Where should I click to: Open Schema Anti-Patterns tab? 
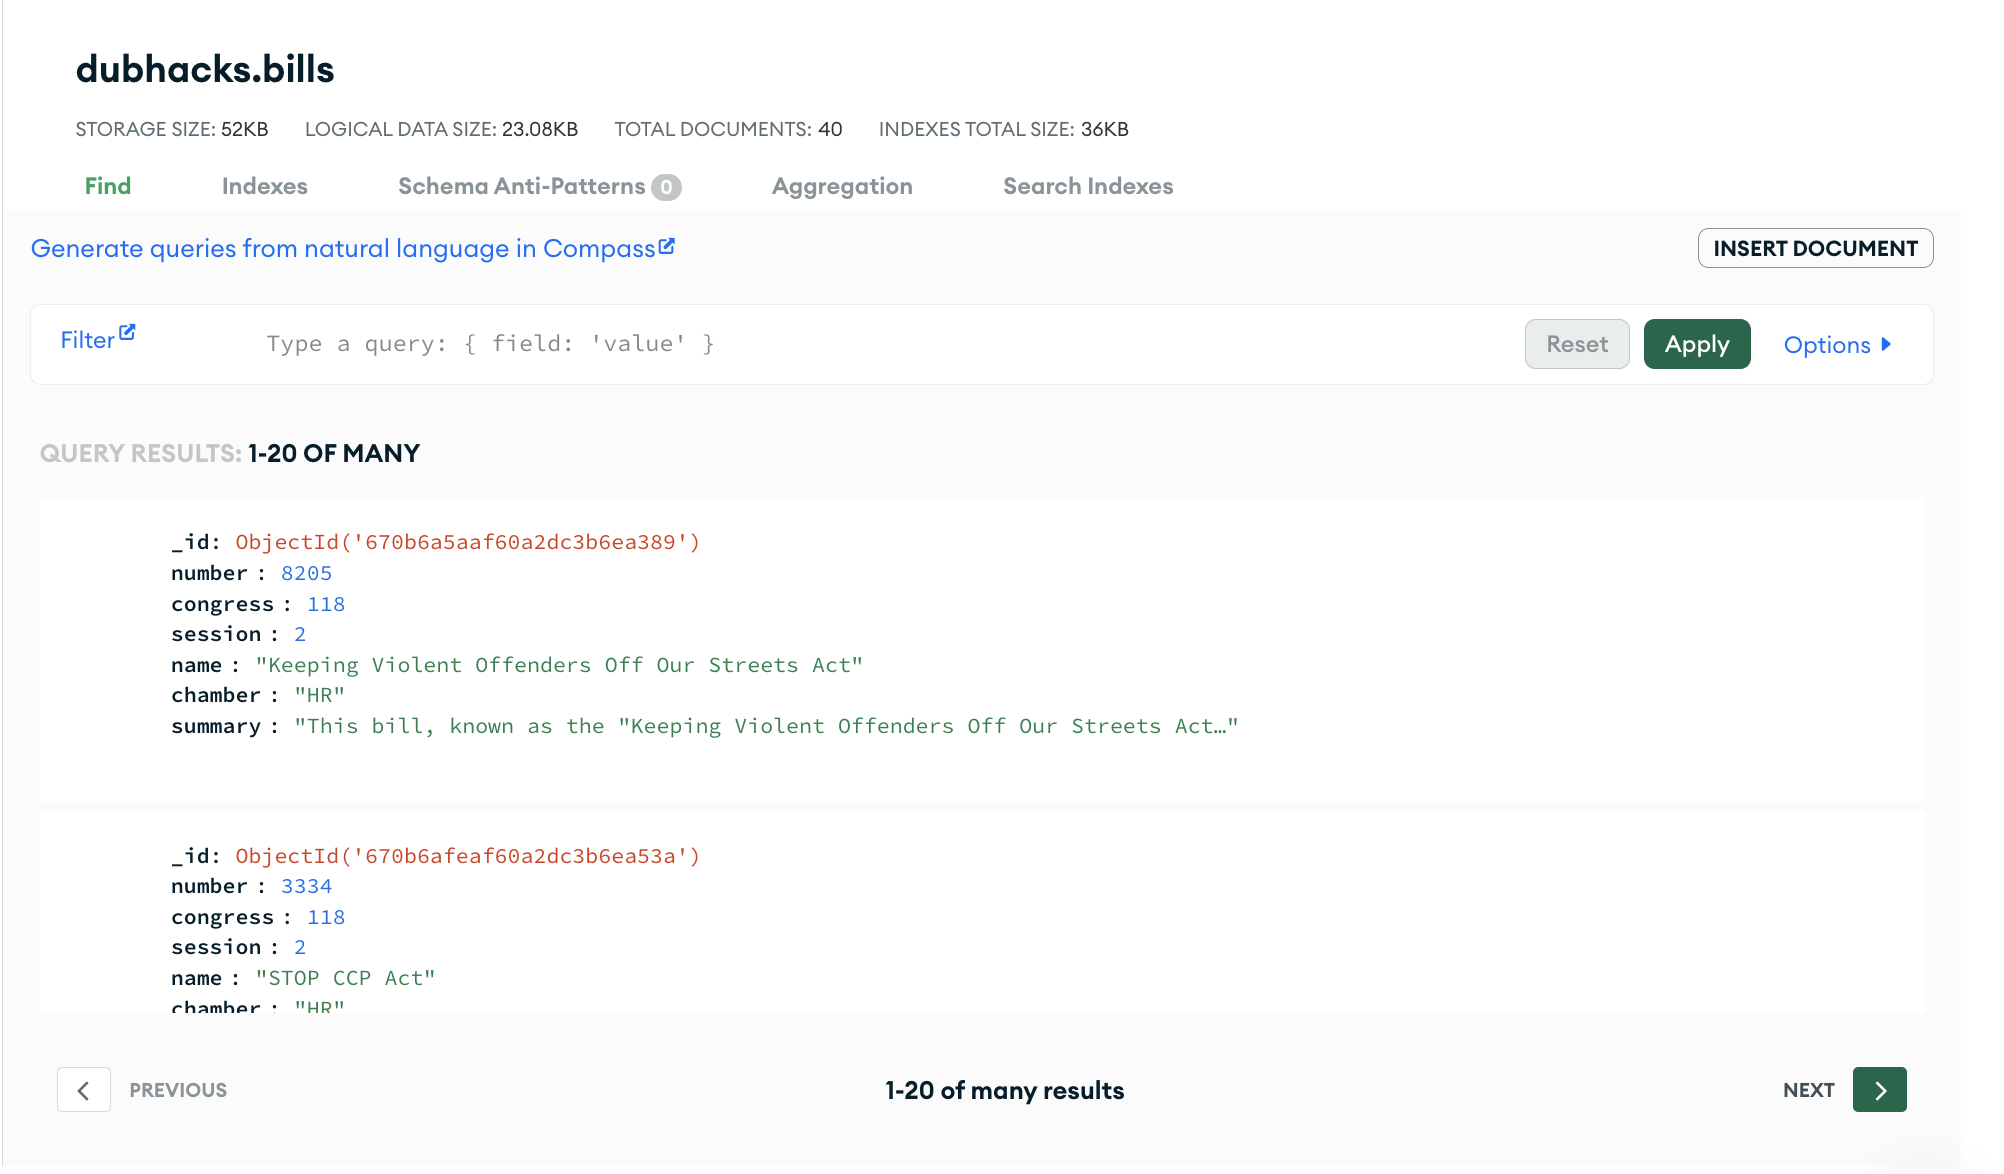coord(521,186)
